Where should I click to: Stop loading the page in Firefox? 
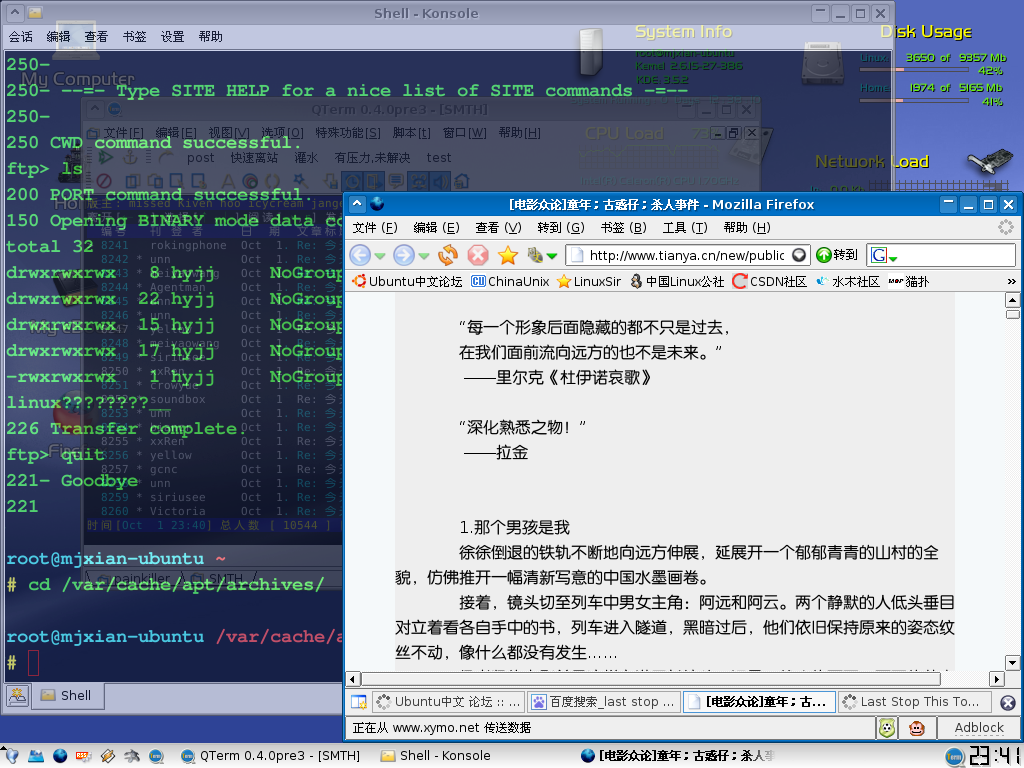[x=477, y=255]
